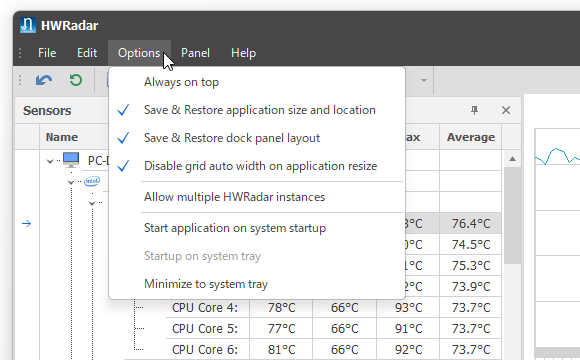Enable Allow multiple HWRadar instances

[257, 197]
